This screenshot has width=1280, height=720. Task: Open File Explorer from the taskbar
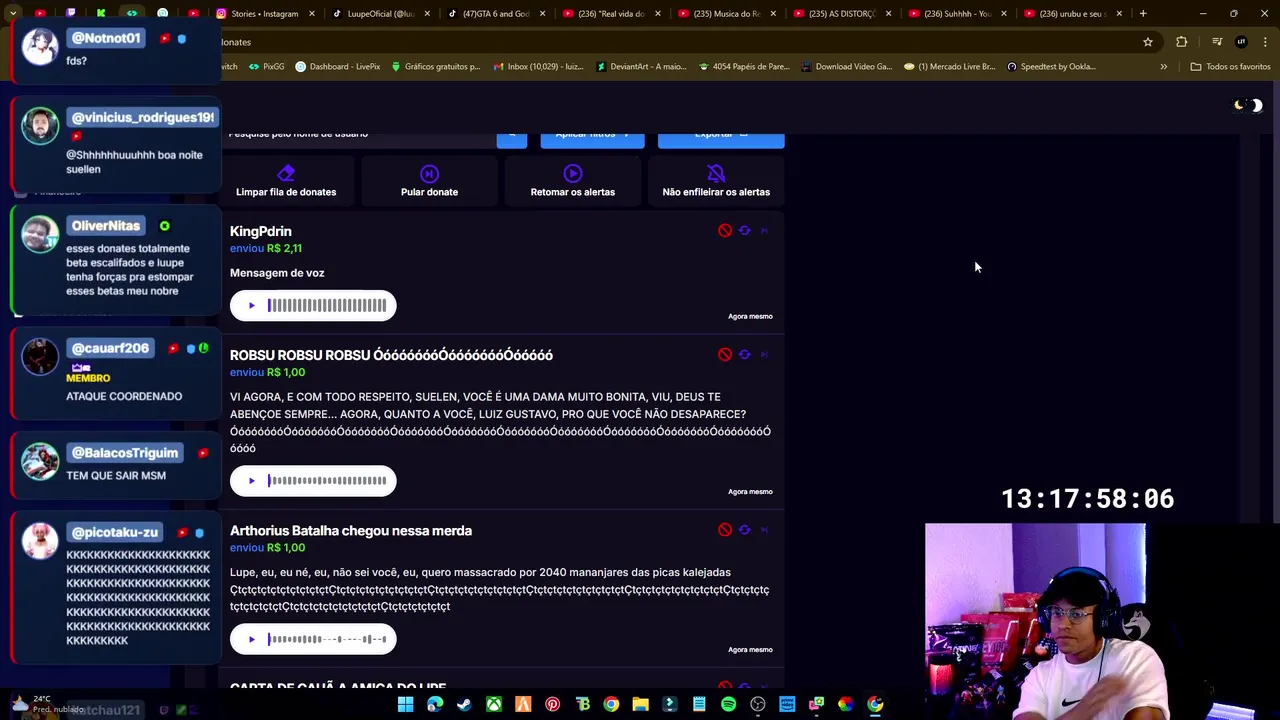[640, 704]
